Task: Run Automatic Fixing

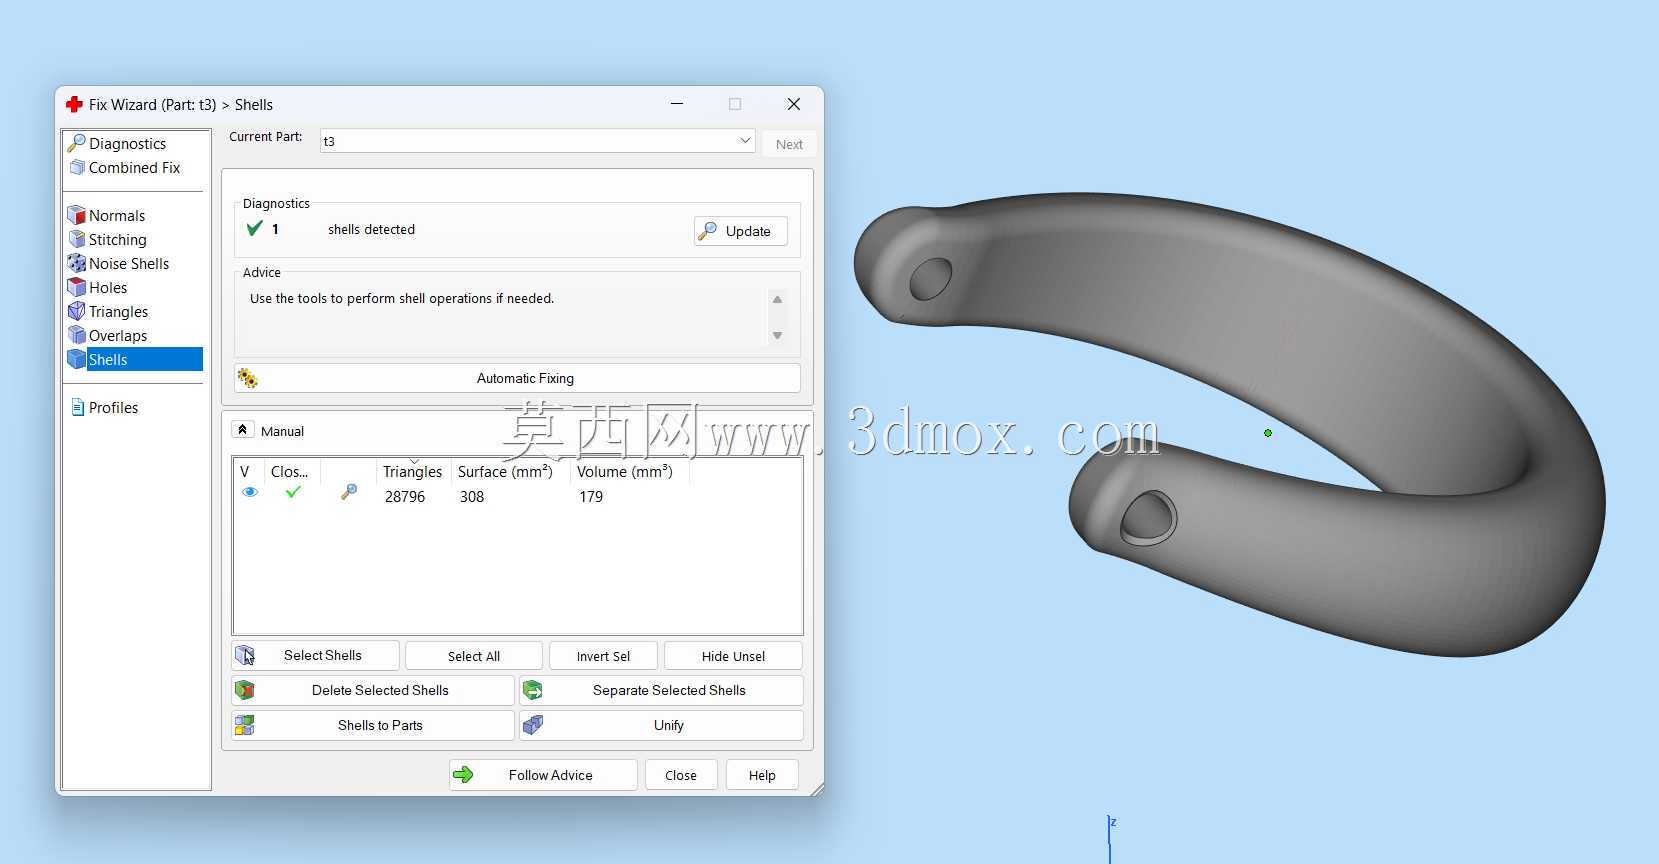Action: click(x=517, y=378)
